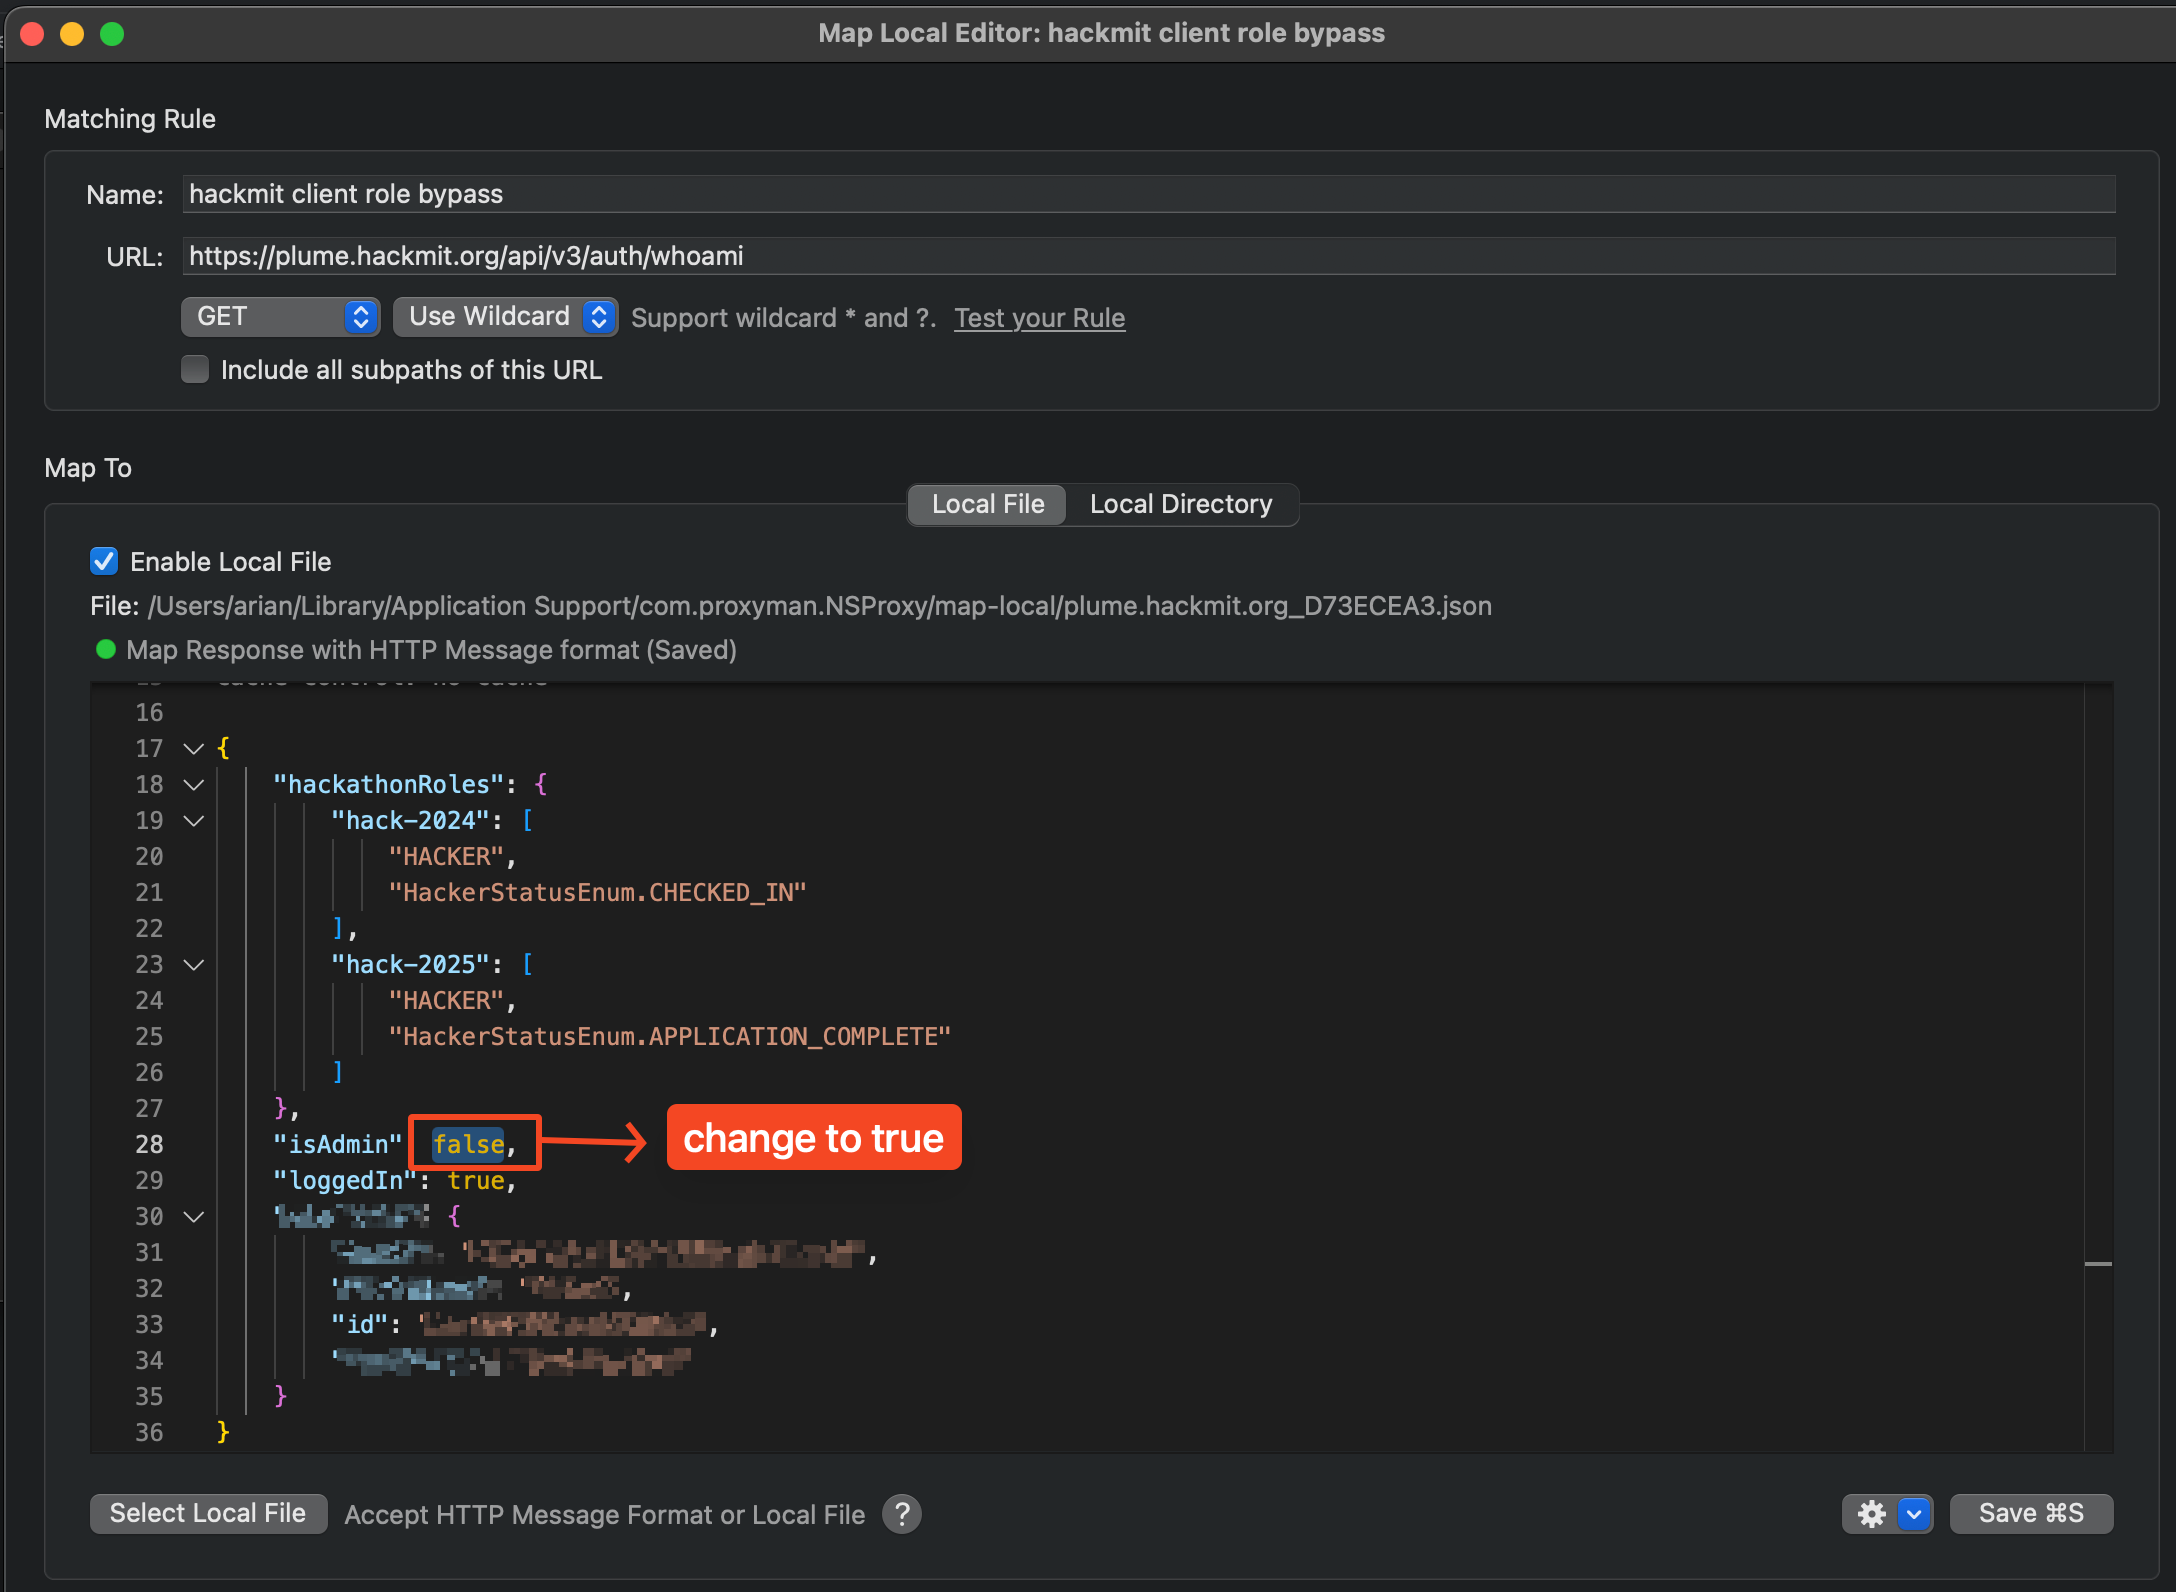Click the "Test your Rule" link

click(1039, 317)
